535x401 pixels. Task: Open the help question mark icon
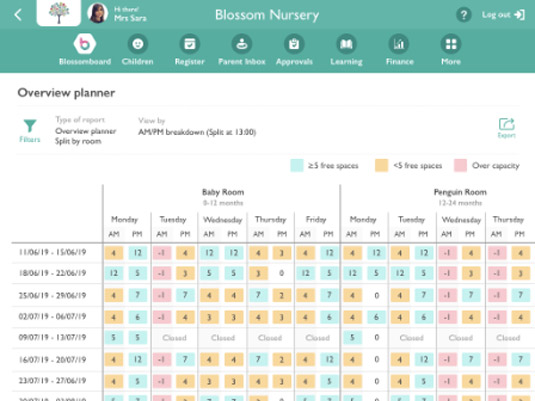pyautogui.click(x=463, y=15)
